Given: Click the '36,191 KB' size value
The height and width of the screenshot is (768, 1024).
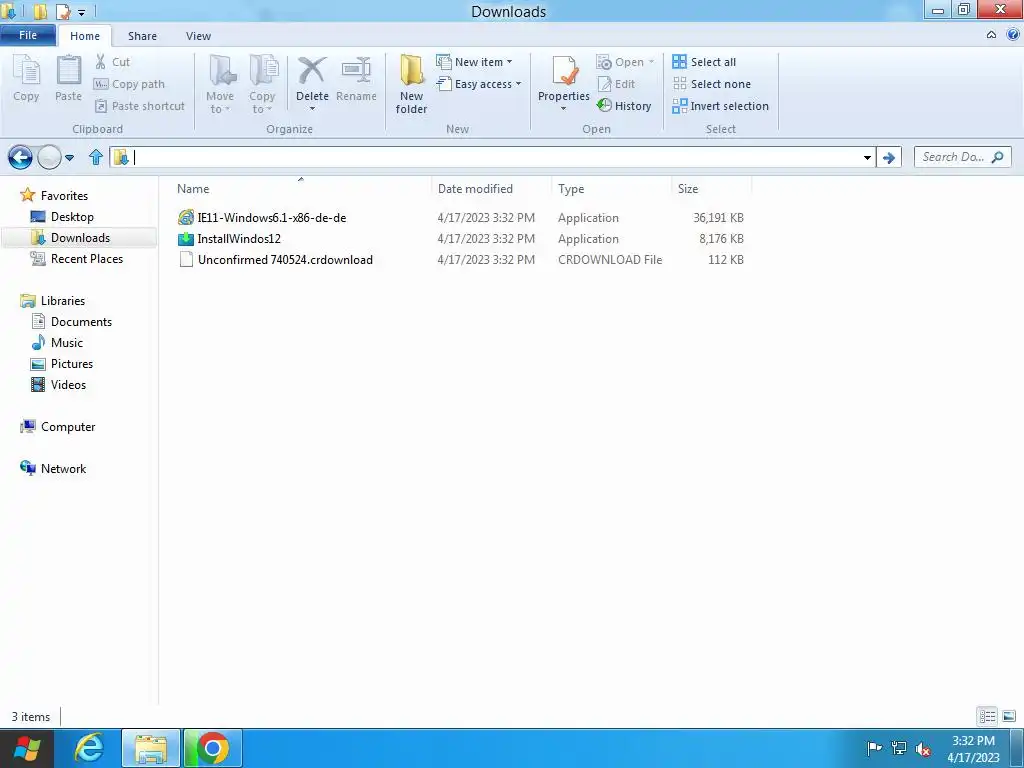Looking at the screenshot, I should (x=718, y=217).
